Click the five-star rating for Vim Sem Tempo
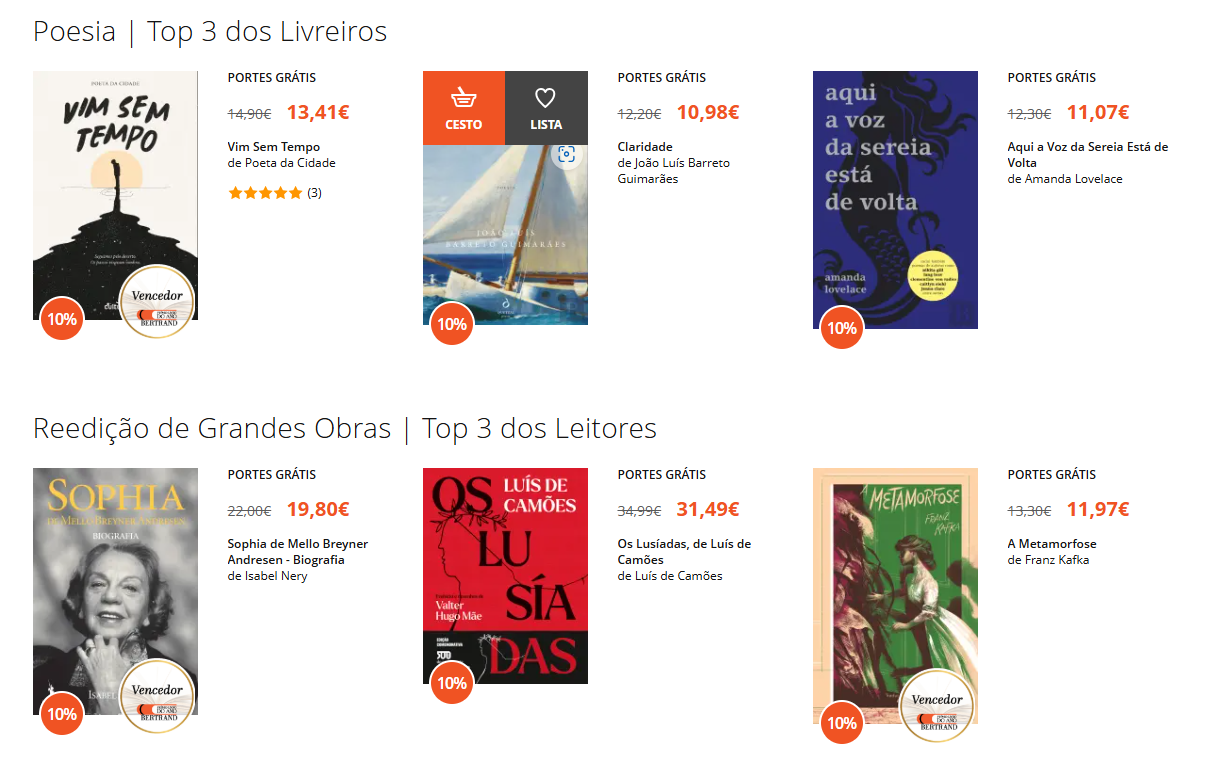This screenshot has height=771, width=1220. (265, 193)
